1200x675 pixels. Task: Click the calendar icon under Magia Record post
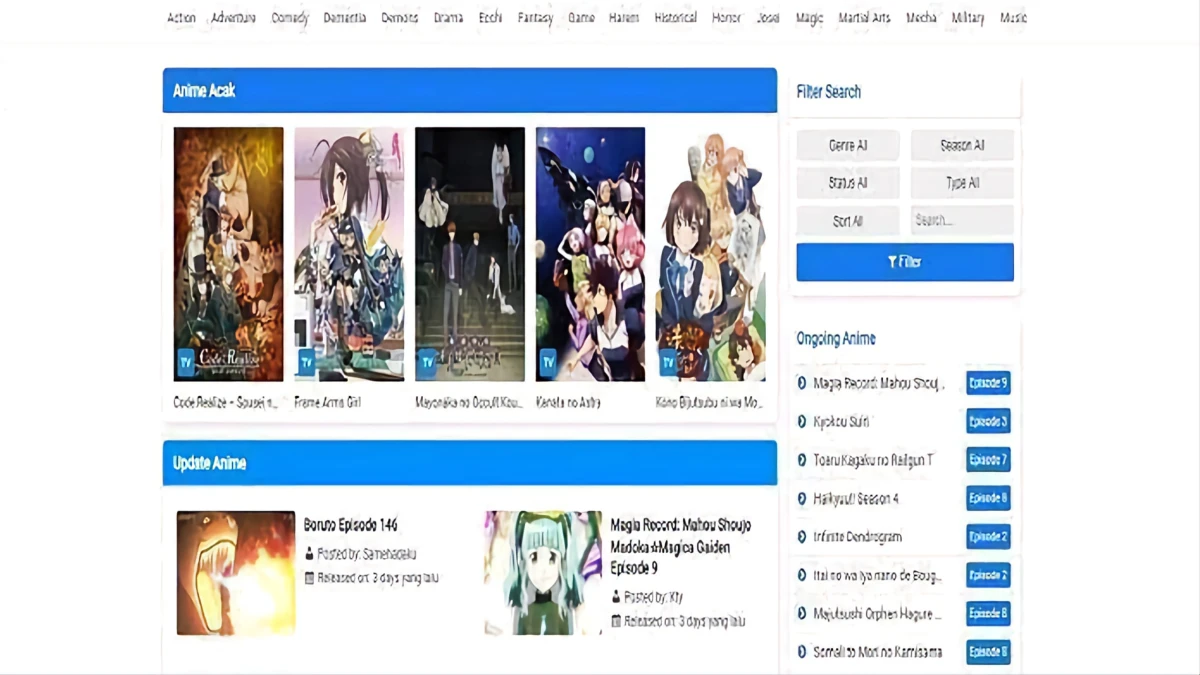[616, 621]
